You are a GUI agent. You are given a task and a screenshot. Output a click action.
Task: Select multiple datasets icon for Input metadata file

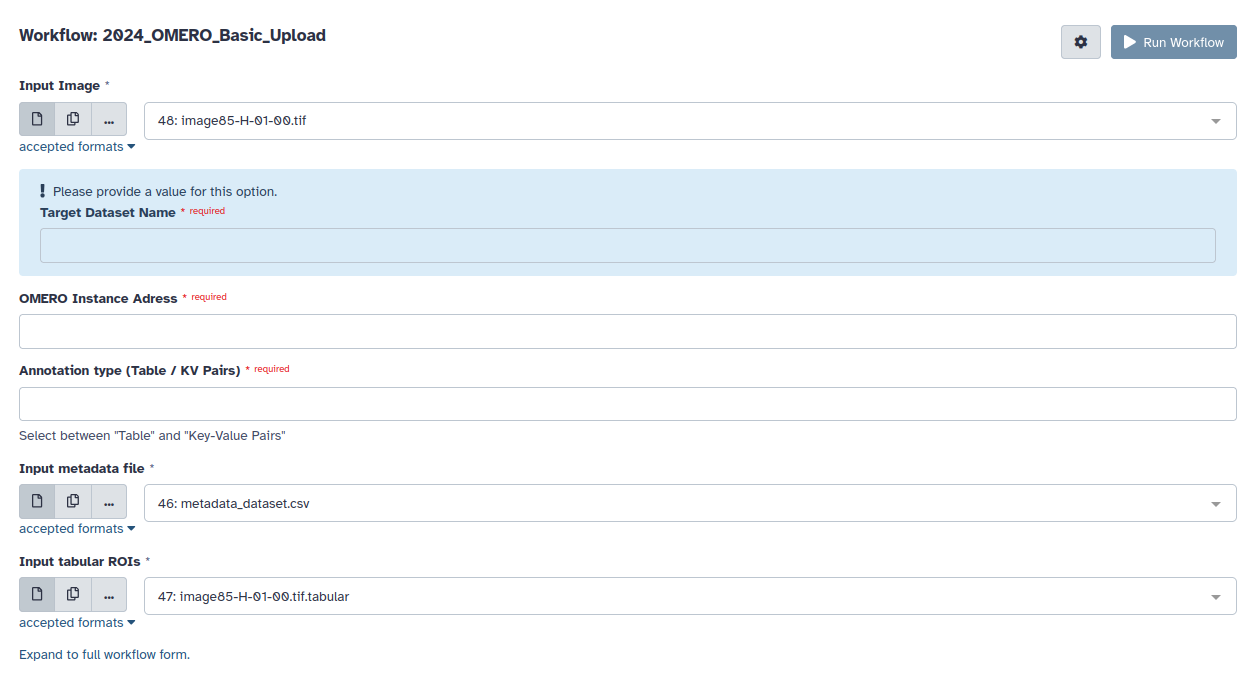(73, 501)
